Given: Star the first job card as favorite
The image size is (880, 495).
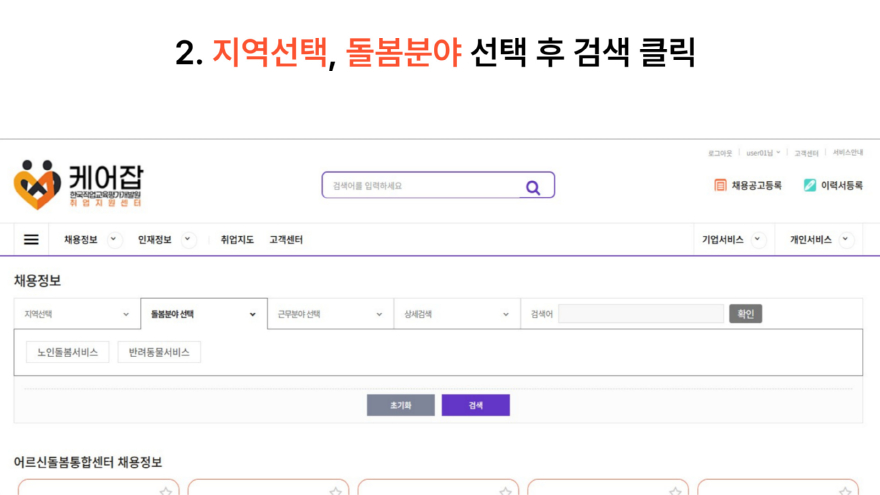Looking at the screenshot, I should 166,491.
